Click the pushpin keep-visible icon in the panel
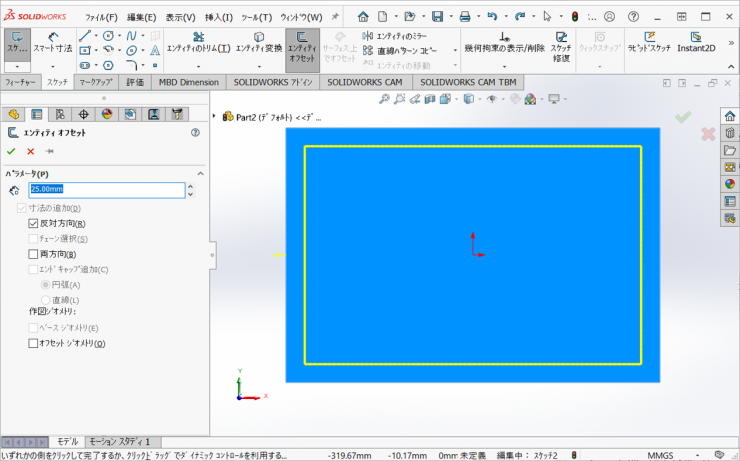 click(50, 151)
